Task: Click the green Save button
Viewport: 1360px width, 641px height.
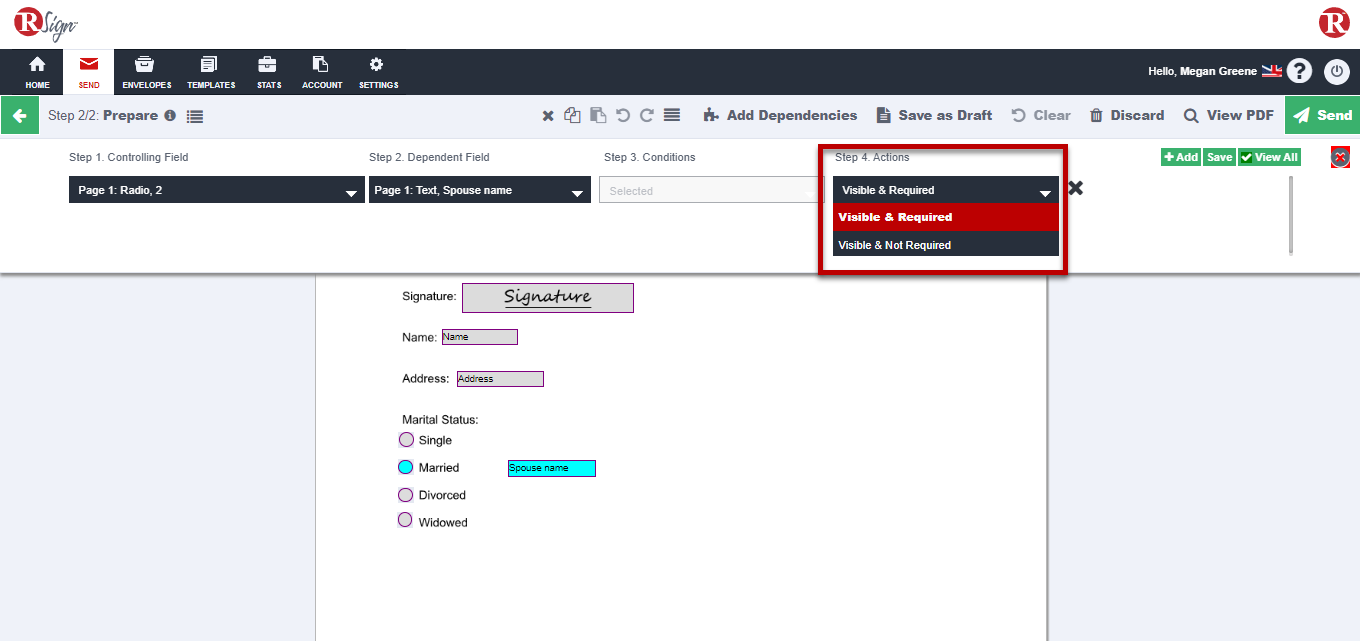Action: point(1219,157)
